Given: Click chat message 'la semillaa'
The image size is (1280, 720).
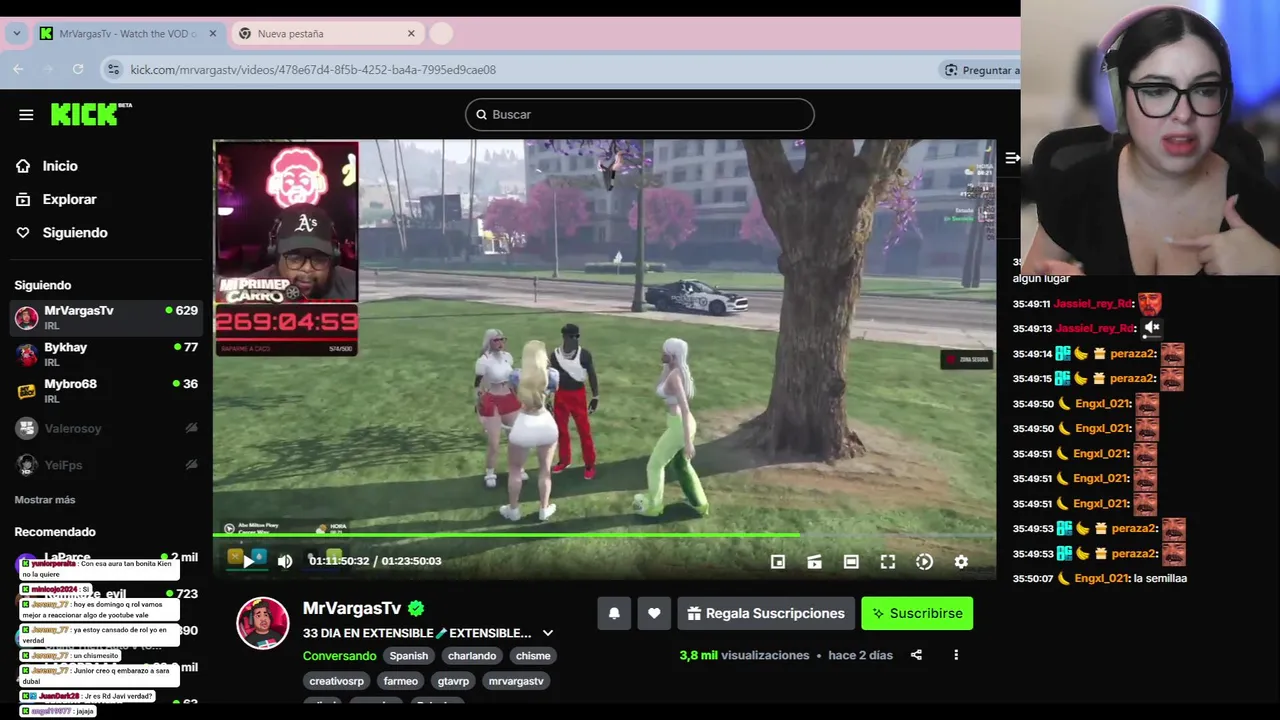Looking at the screenshot, I should tap(1161, 578).
